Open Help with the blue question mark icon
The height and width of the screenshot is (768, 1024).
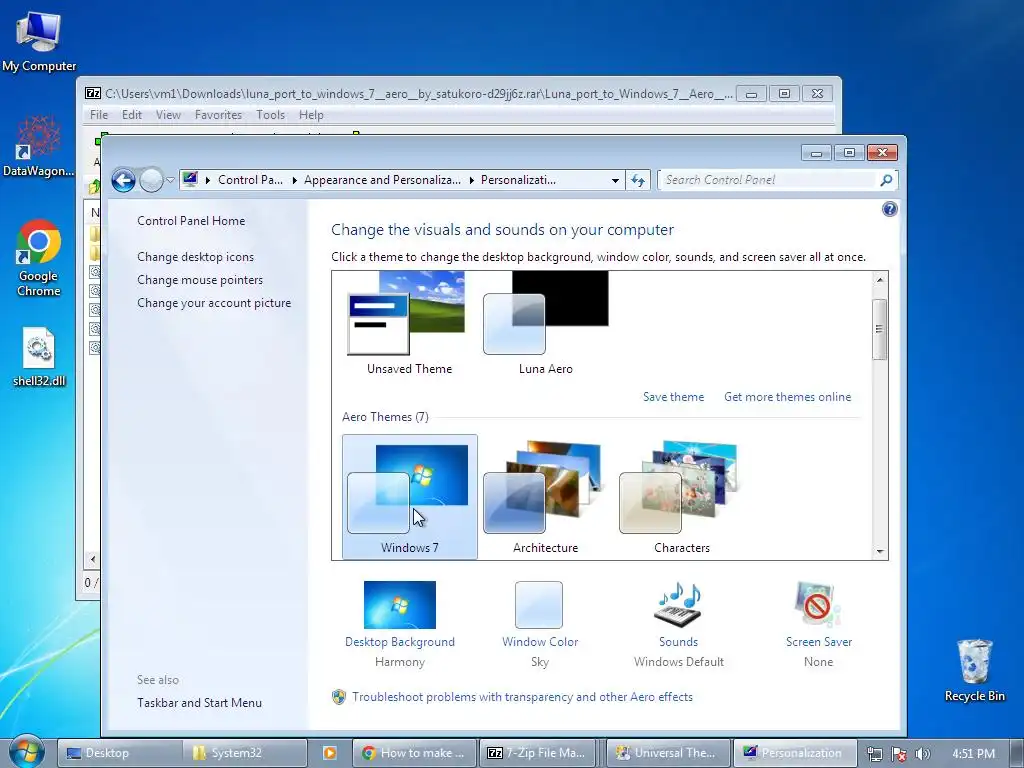(889, 209)
